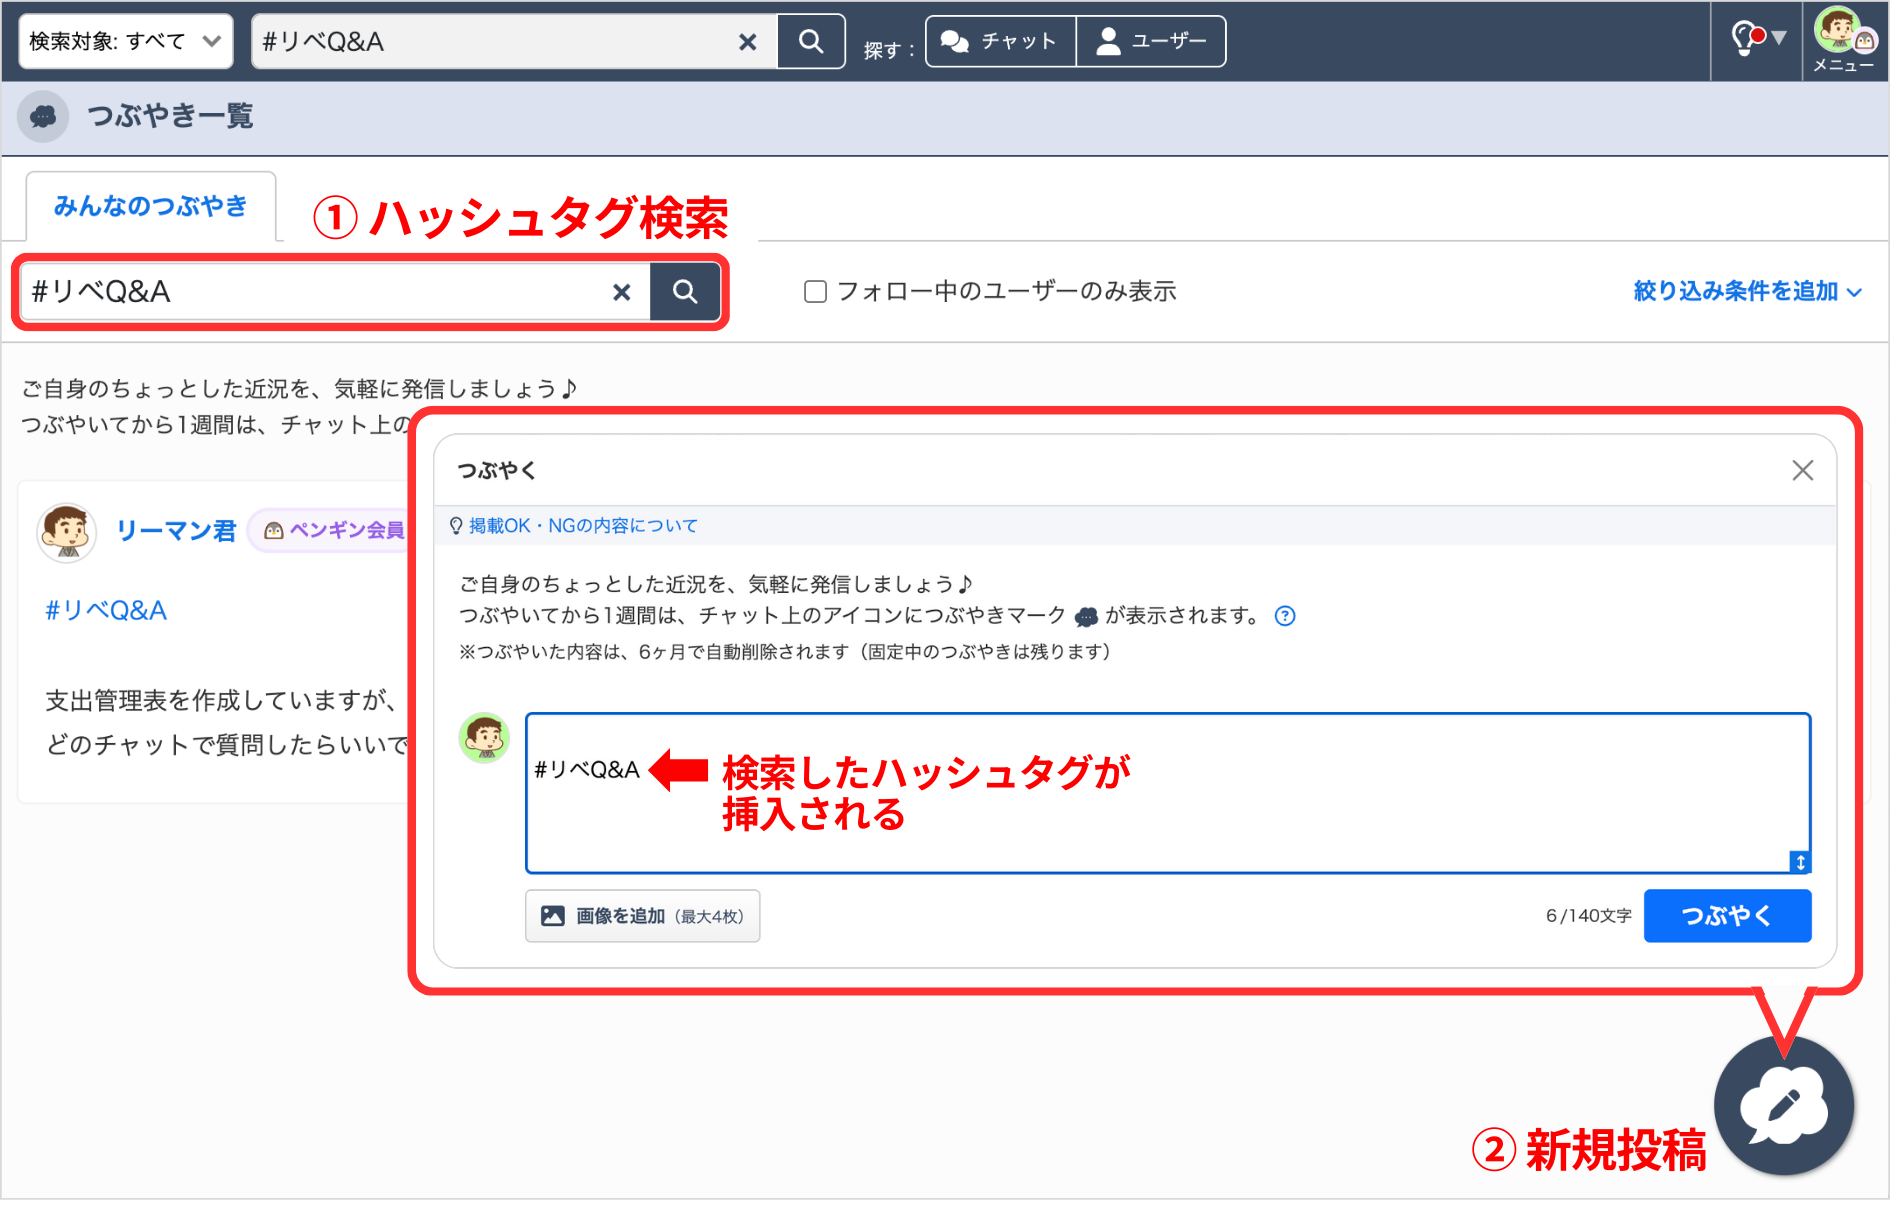
Task: Click the search magnifier in the top bar
Action: tap(810, 41)
